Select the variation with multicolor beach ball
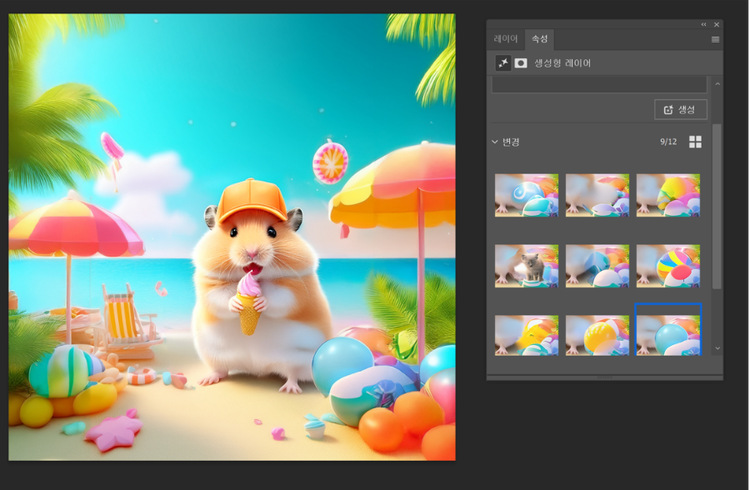The height and width of the screenshot is (490, 750). click(668, 266)
